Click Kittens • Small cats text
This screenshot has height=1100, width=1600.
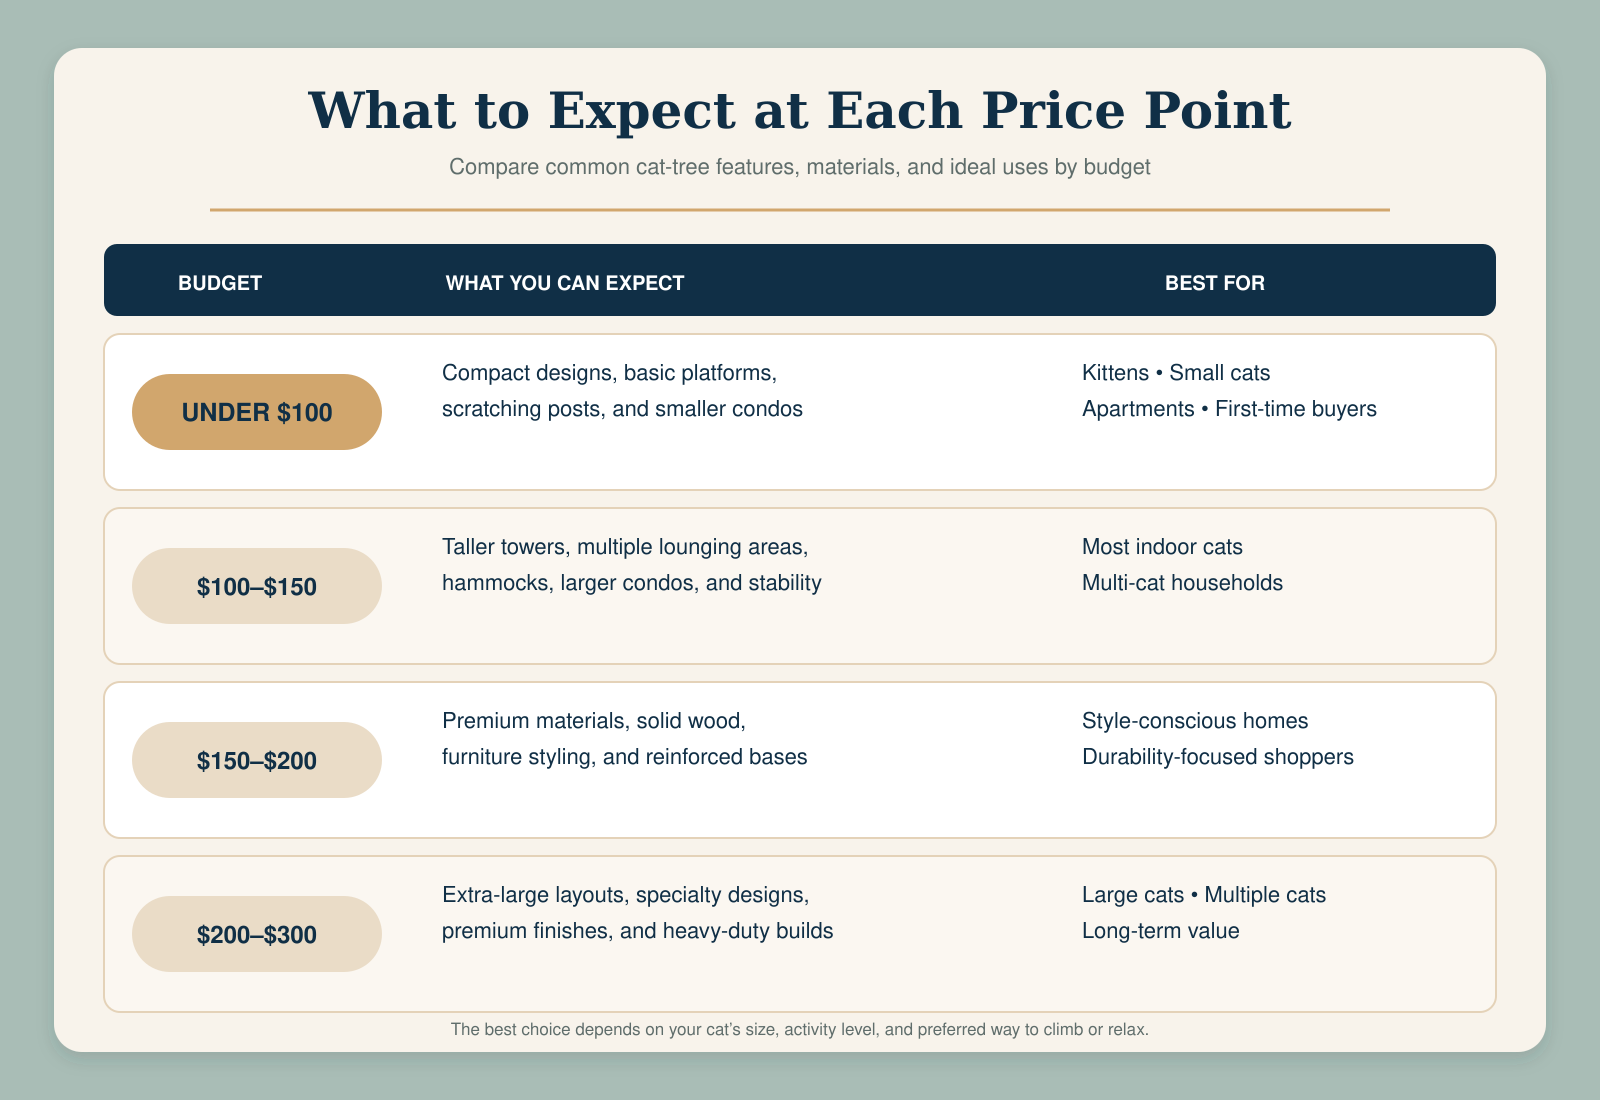(x=1176, y=373)
